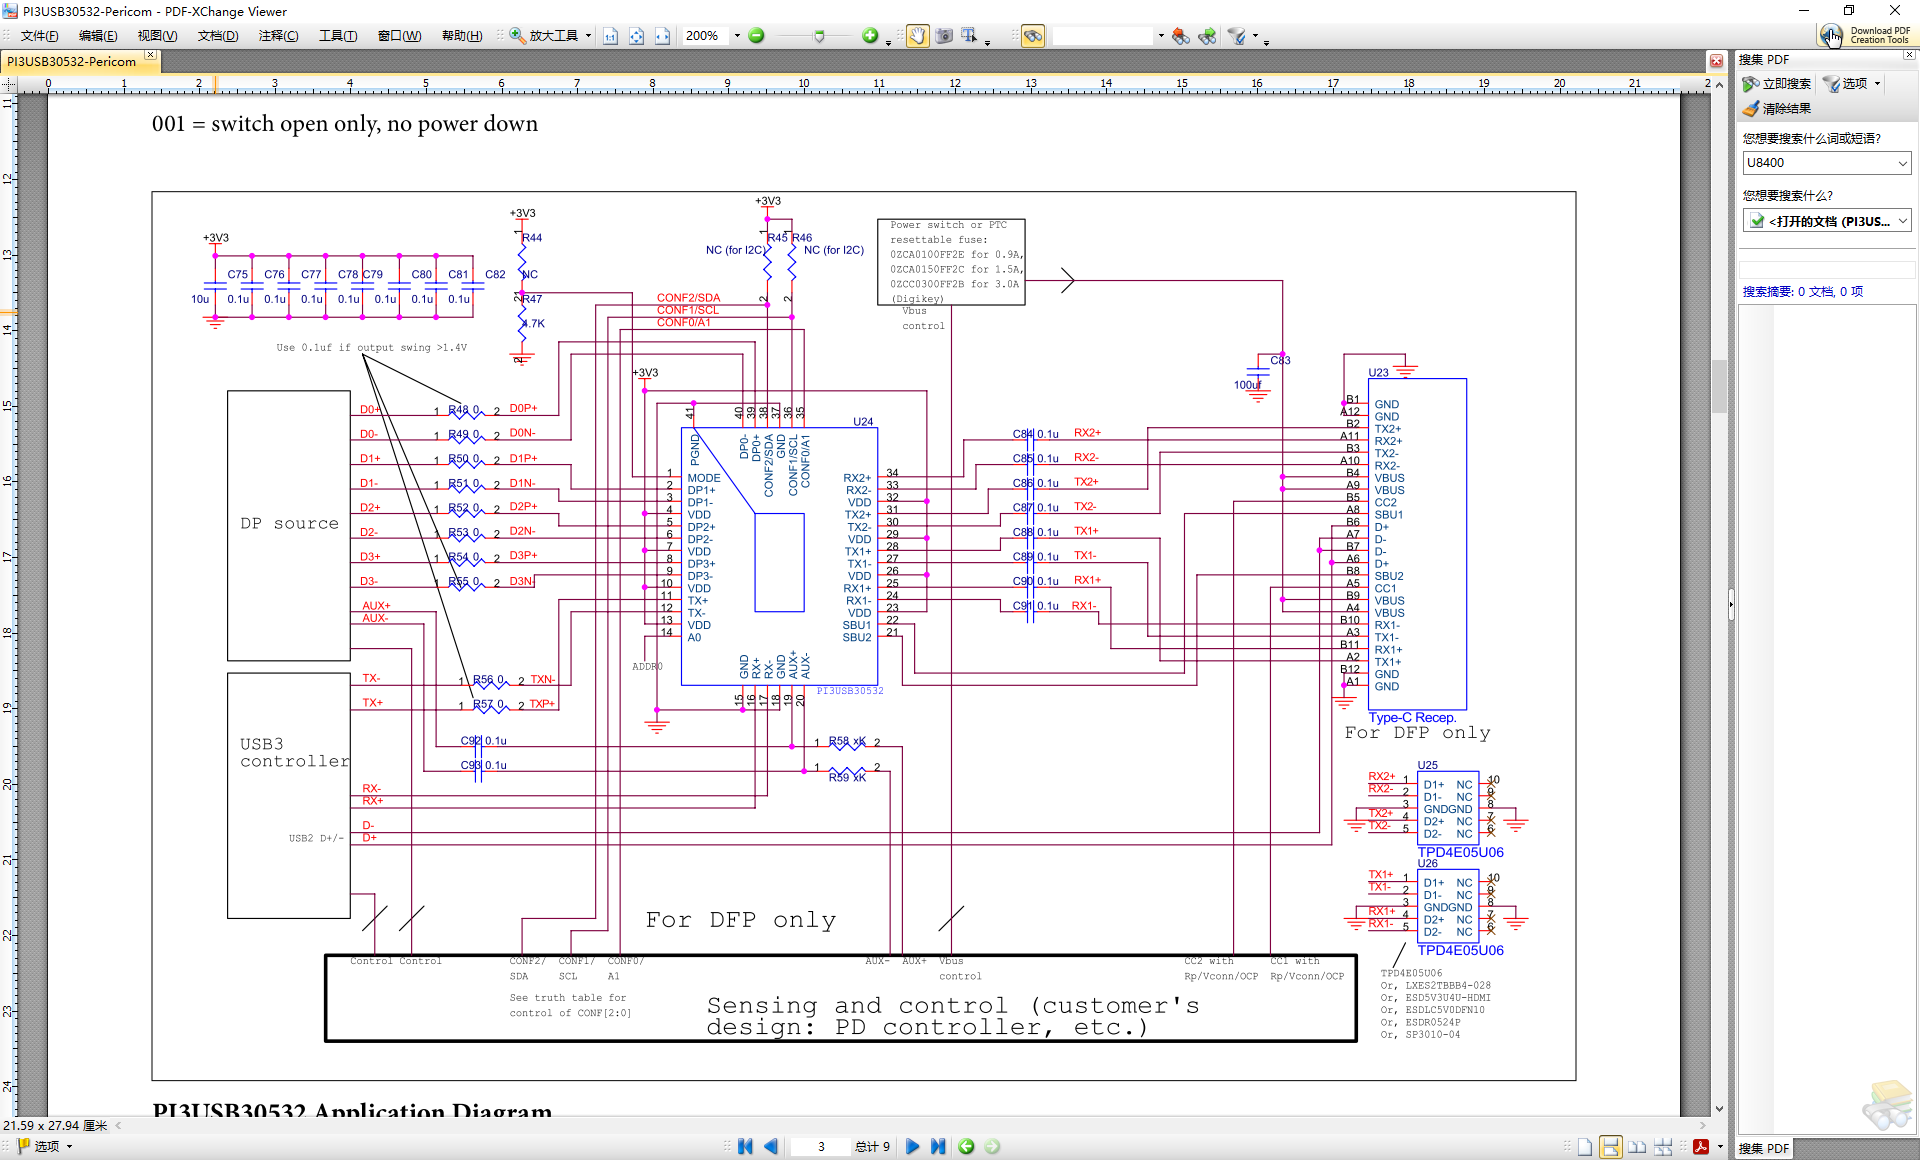Switch to continuous page layout
Screen dimensions: 1920x1160
click(x=1611, y=1147)
